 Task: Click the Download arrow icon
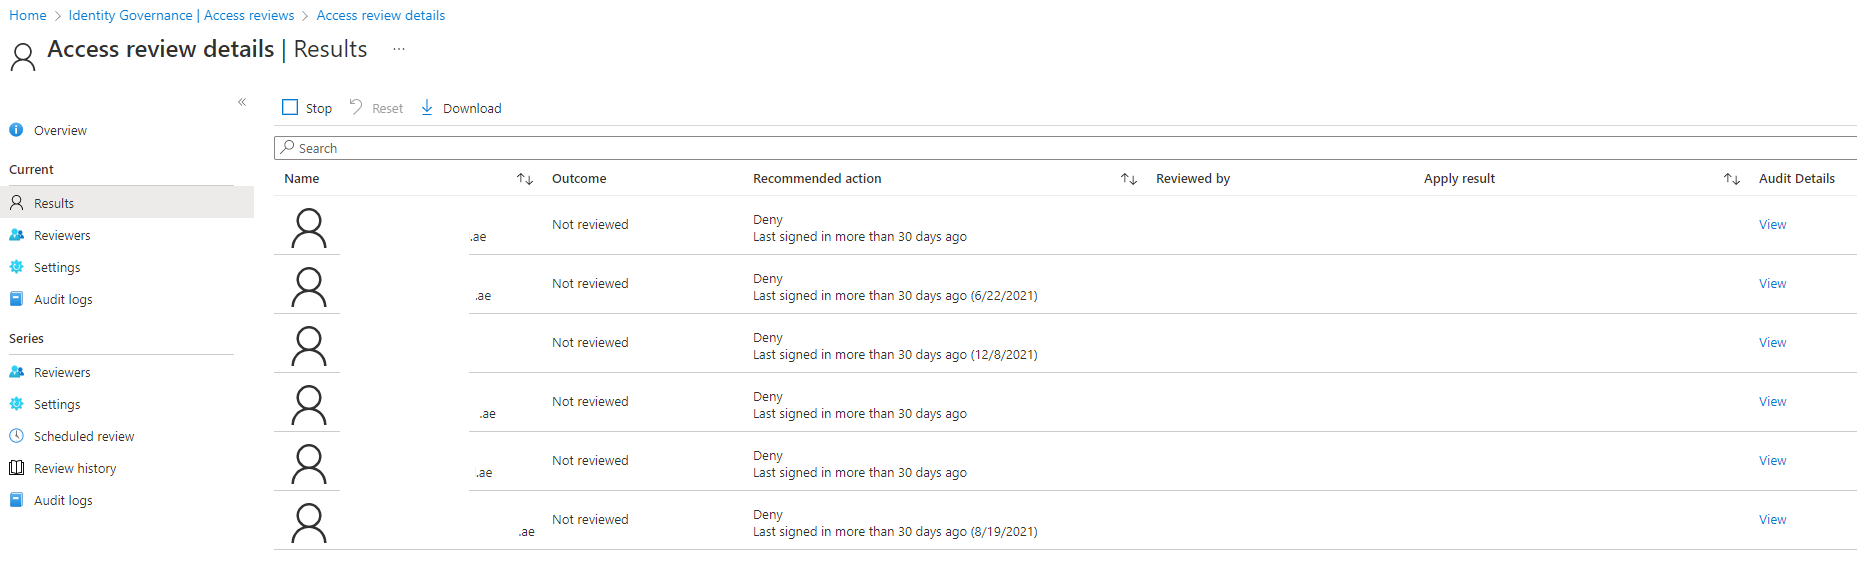[427, 107]
